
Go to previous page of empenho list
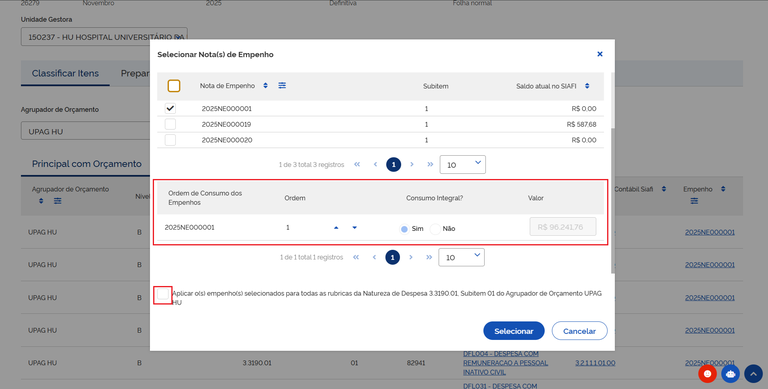click(375, 165)
